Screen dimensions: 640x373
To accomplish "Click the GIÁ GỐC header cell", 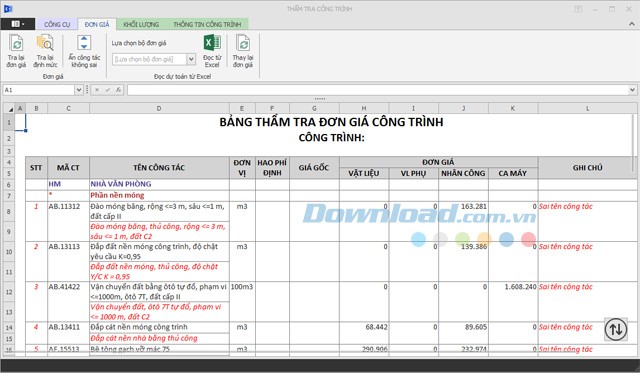I will (x=314, y=168).
